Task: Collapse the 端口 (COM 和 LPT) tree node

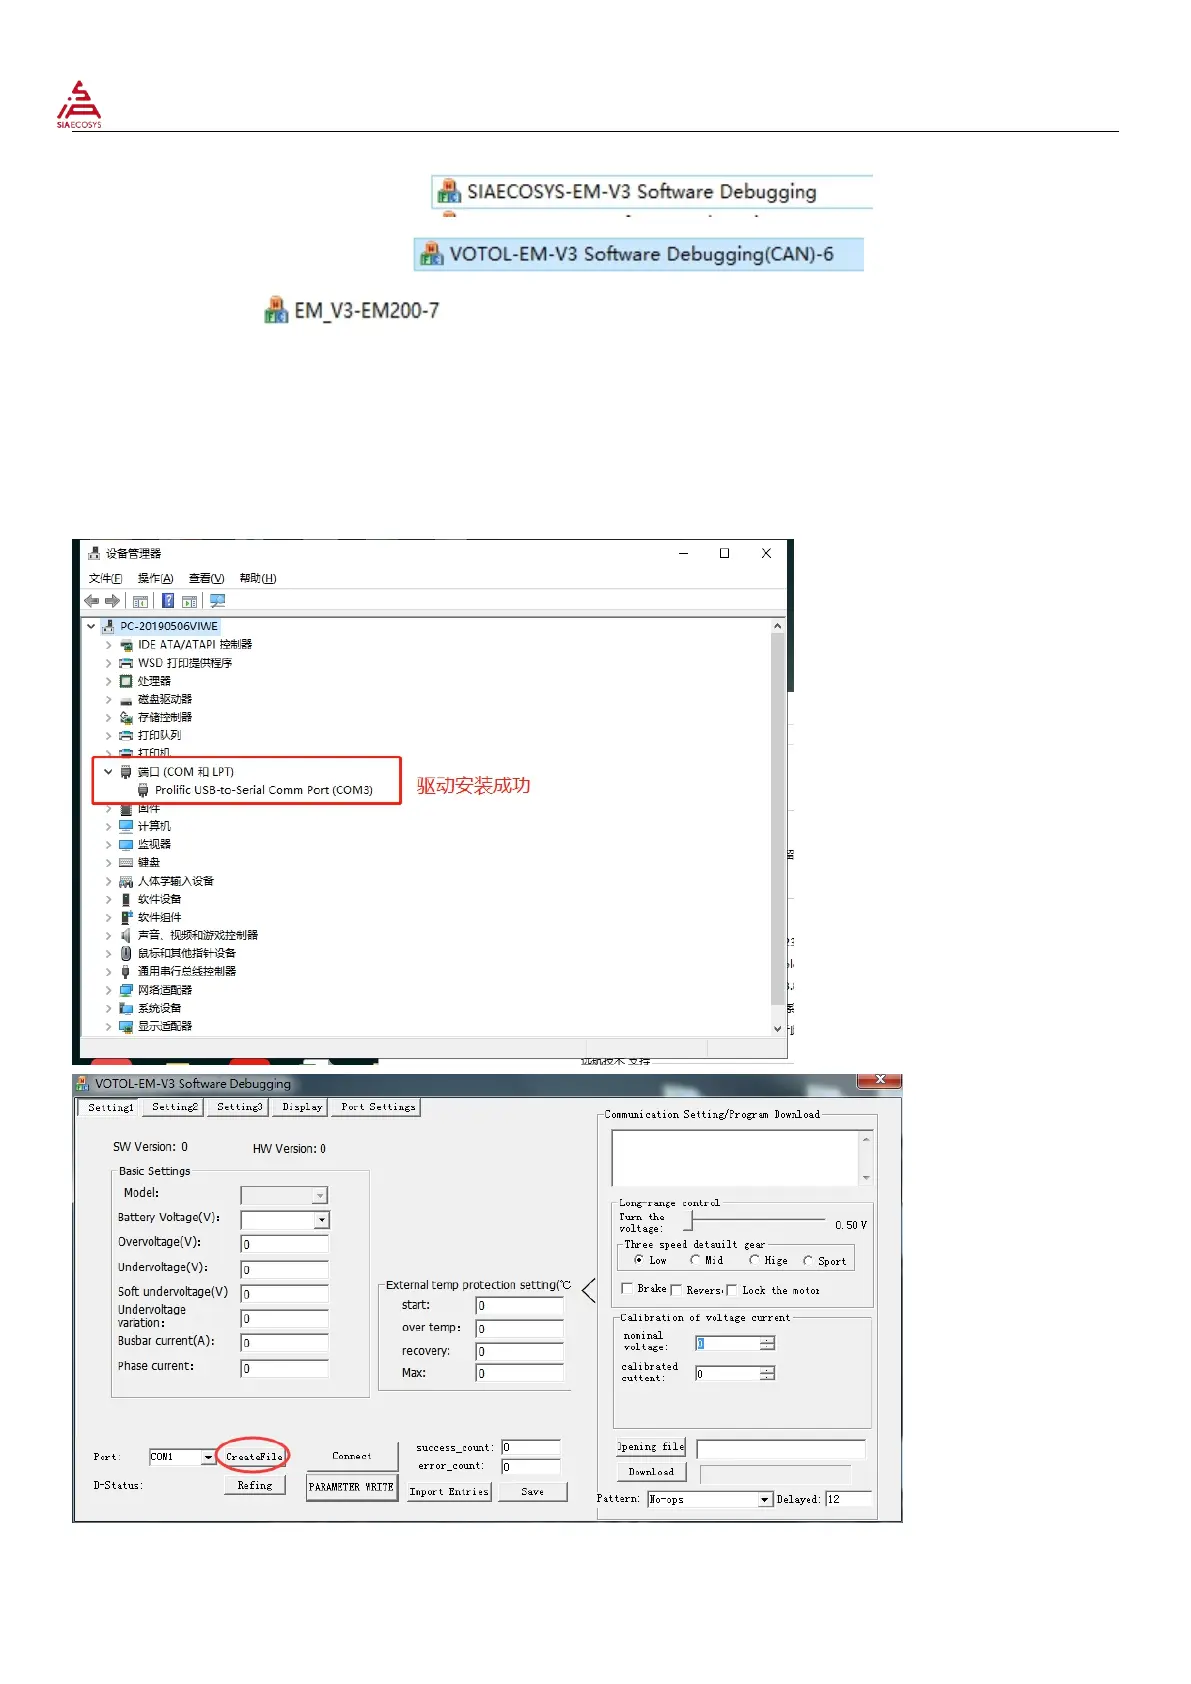Action: coord(108,772)
